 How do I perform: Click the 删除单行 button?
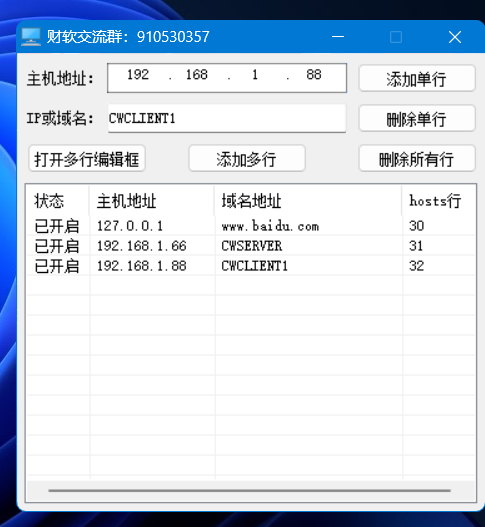tap(417, 118)
